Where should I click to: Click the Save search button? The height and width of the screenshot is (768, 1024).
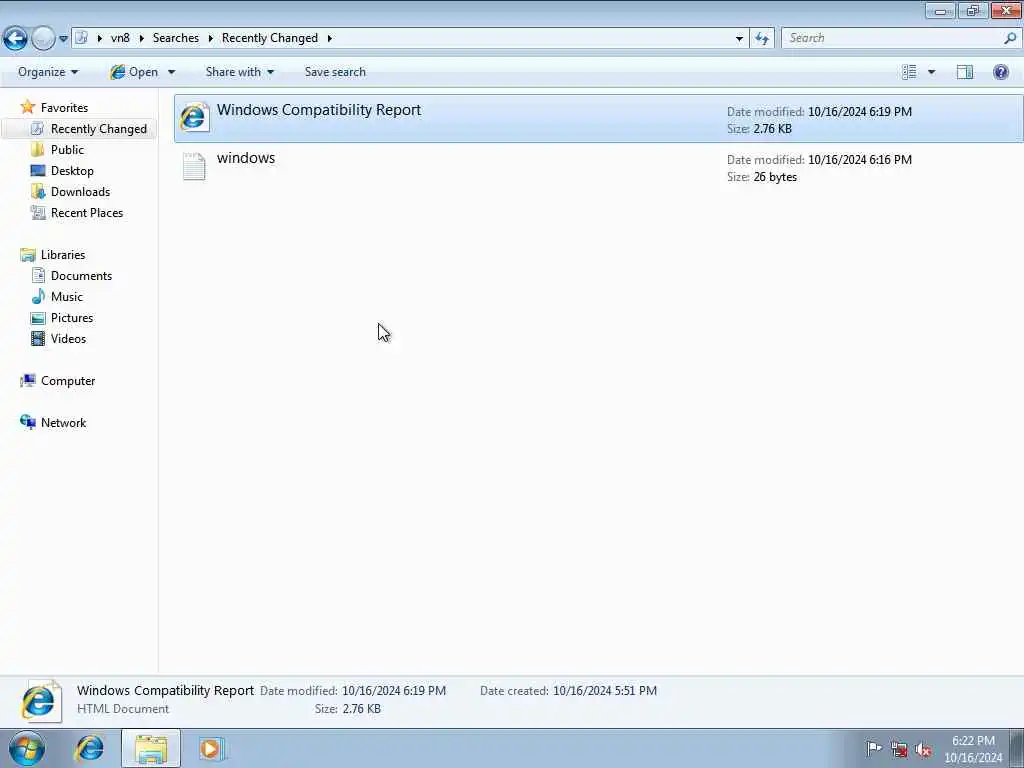pyautogui.click(x=335, y=72)
